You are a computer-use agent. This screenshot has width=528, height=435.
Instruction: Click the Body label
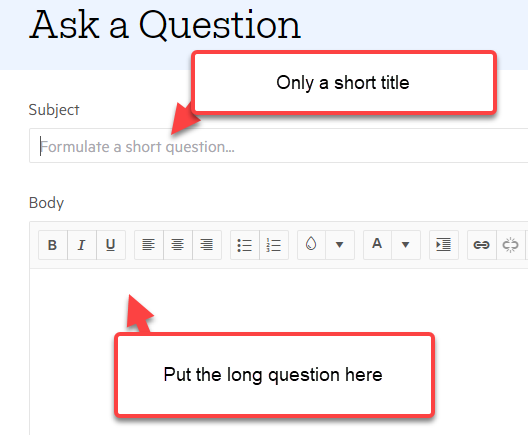[x=46, y=203]
